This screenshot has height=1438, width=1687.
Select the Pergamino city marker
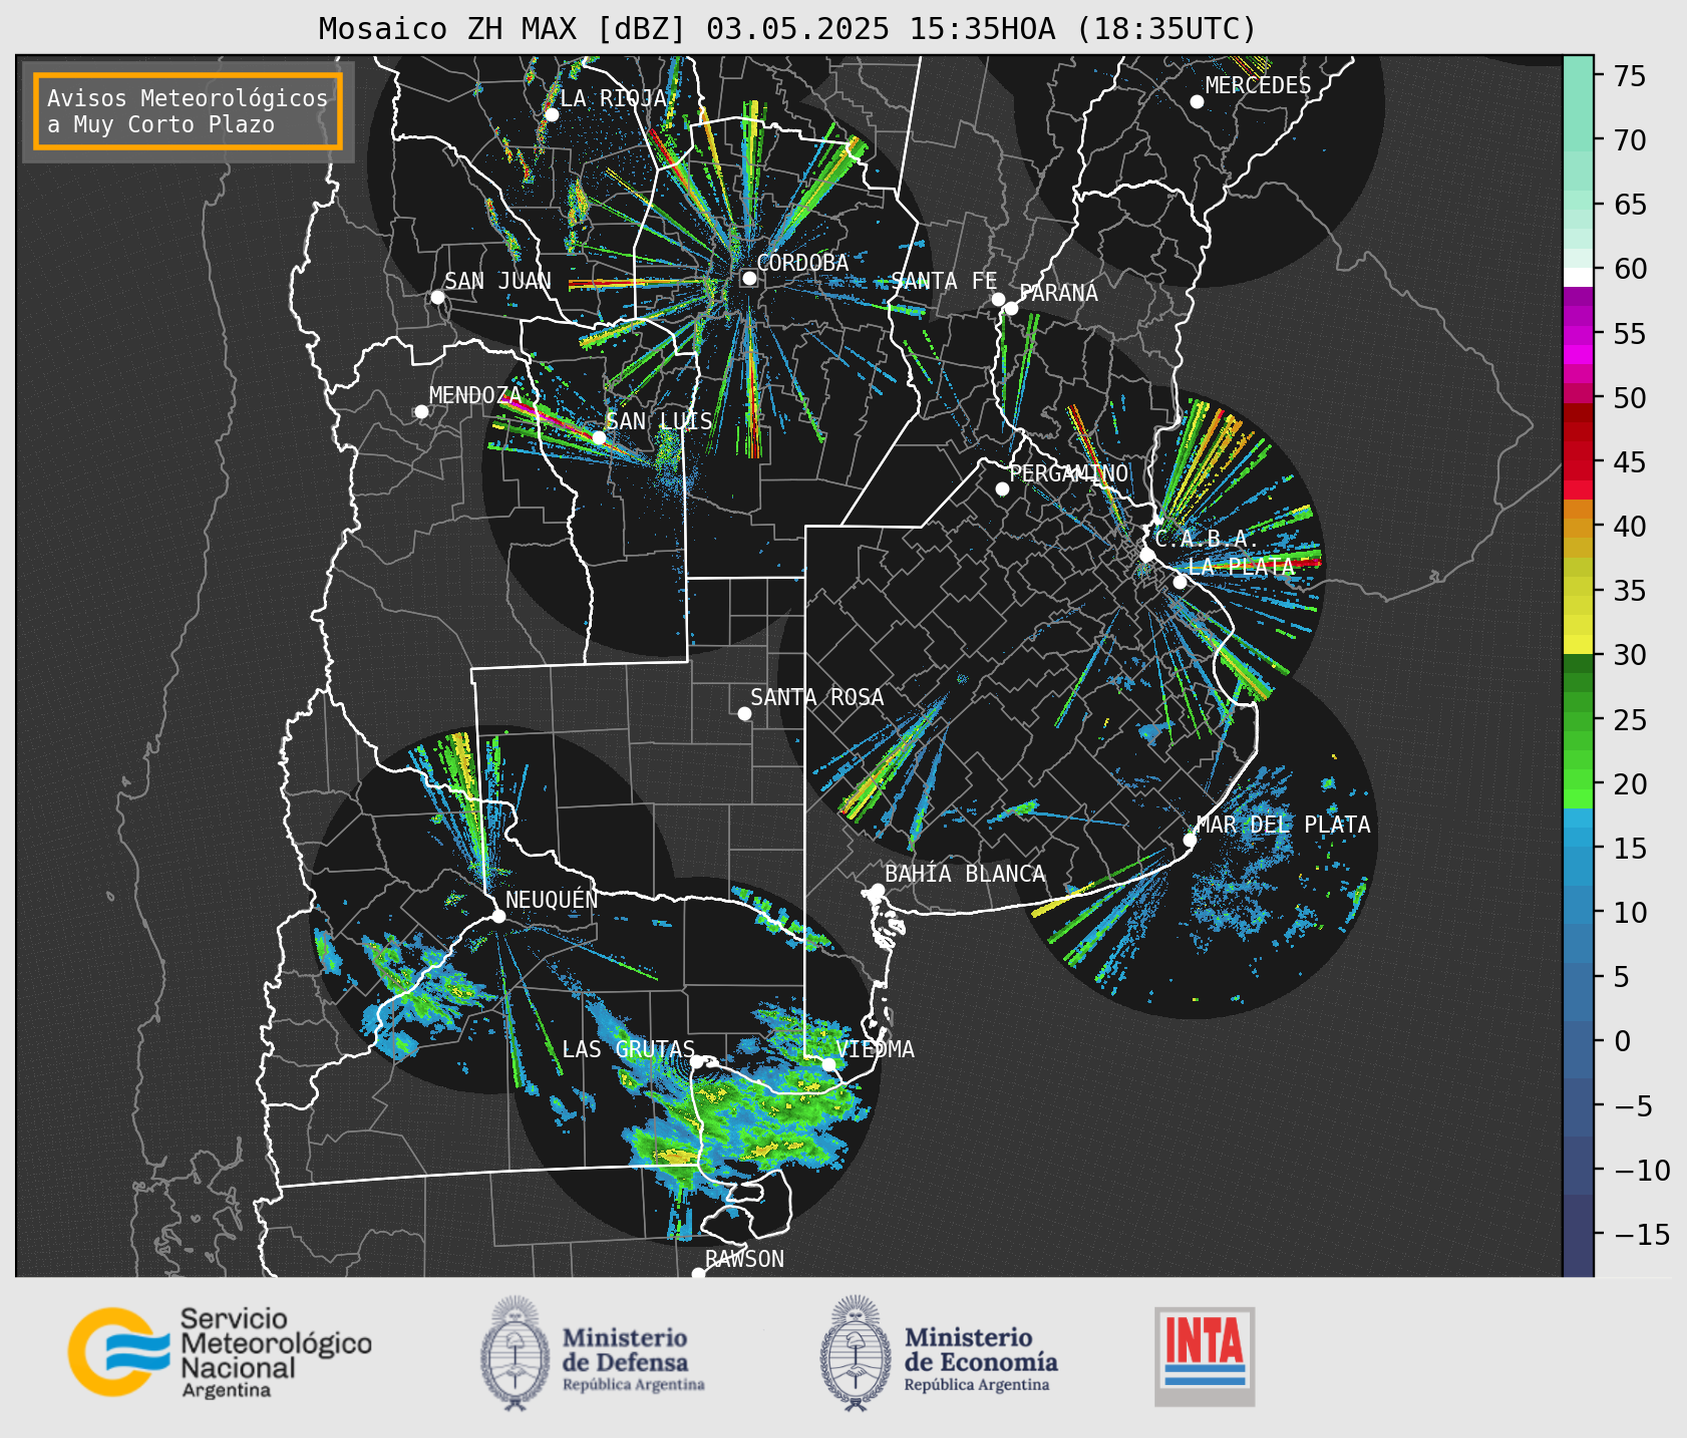pos(1002,489)
